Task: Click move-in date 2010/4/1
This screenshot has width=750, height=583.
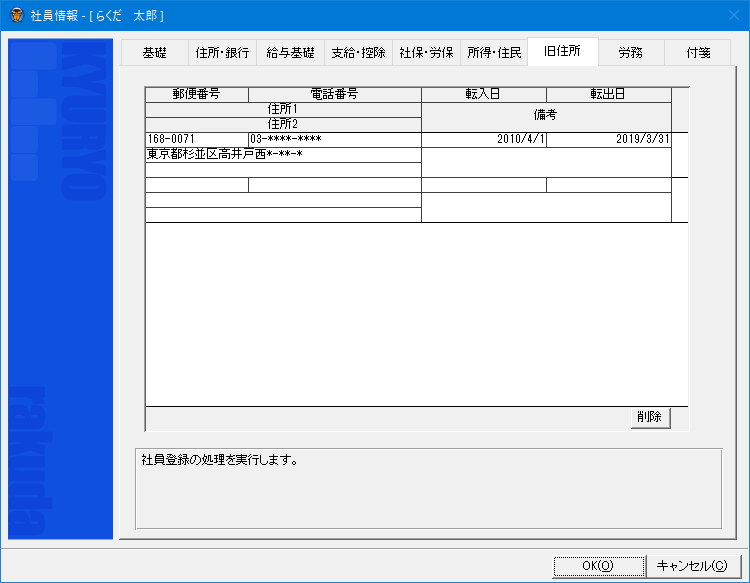Action: [x=484, y=140]
